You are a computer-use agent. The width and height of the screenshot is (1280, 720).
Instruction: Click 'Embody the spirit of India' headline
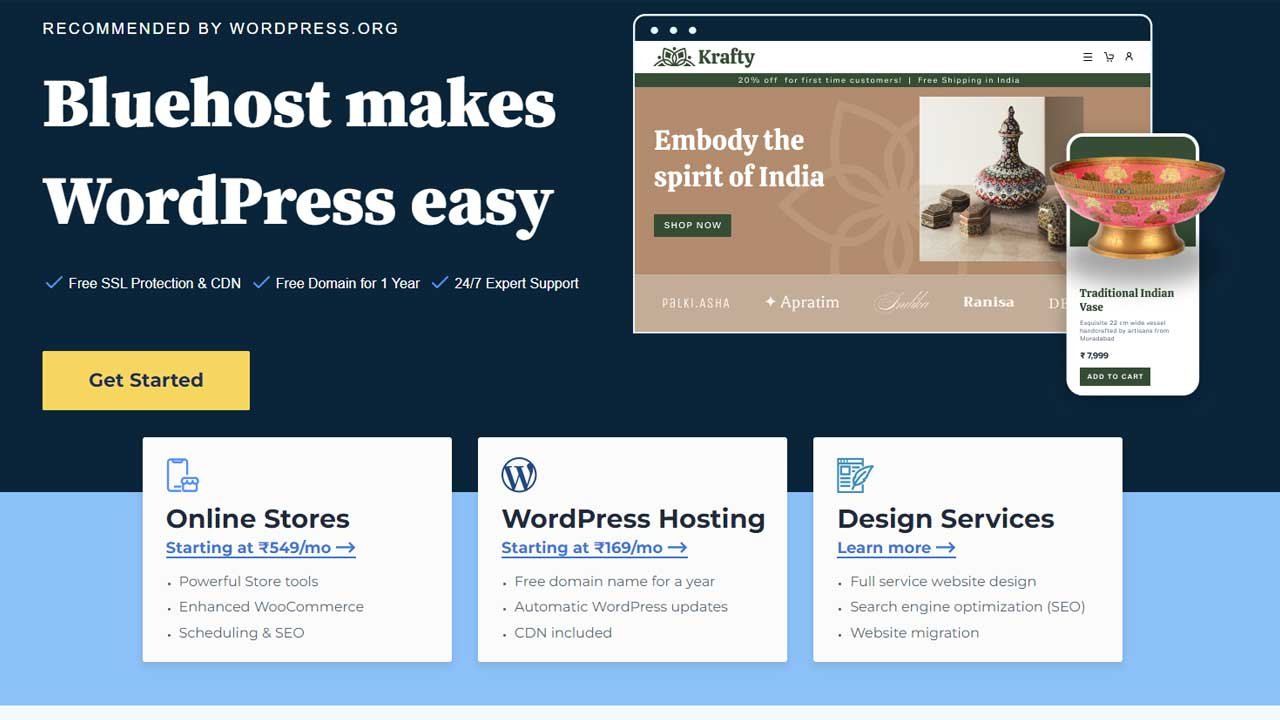[x=739, y=158]
